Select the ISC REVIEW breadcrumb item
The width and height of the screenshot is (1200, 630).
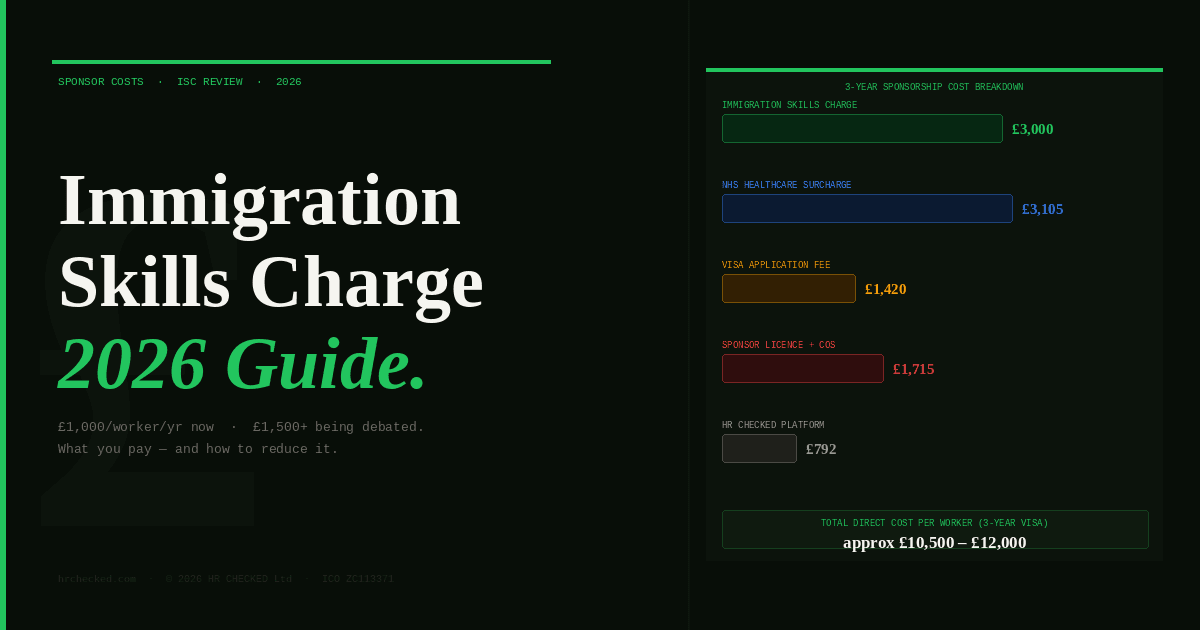(210, 82)
